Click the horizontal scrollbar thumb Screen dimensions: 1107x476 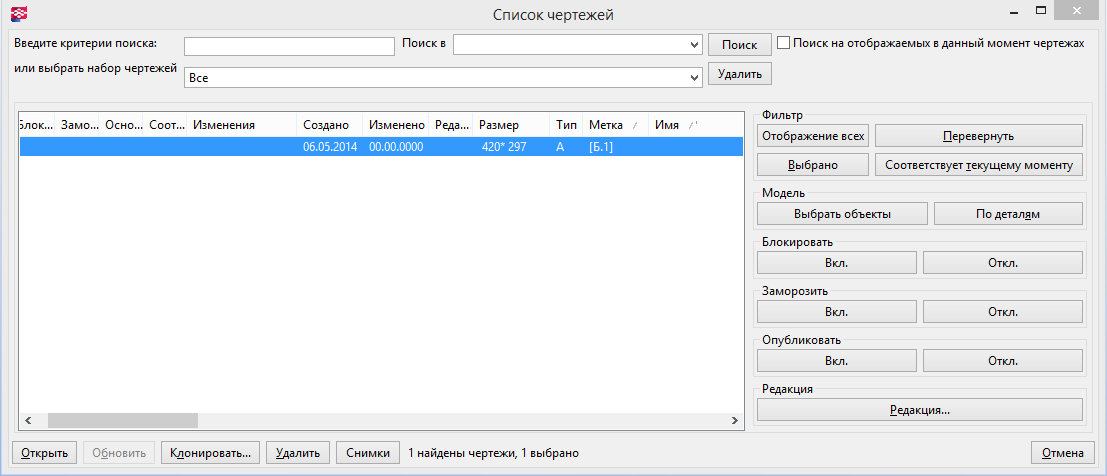tap(123, 420)
